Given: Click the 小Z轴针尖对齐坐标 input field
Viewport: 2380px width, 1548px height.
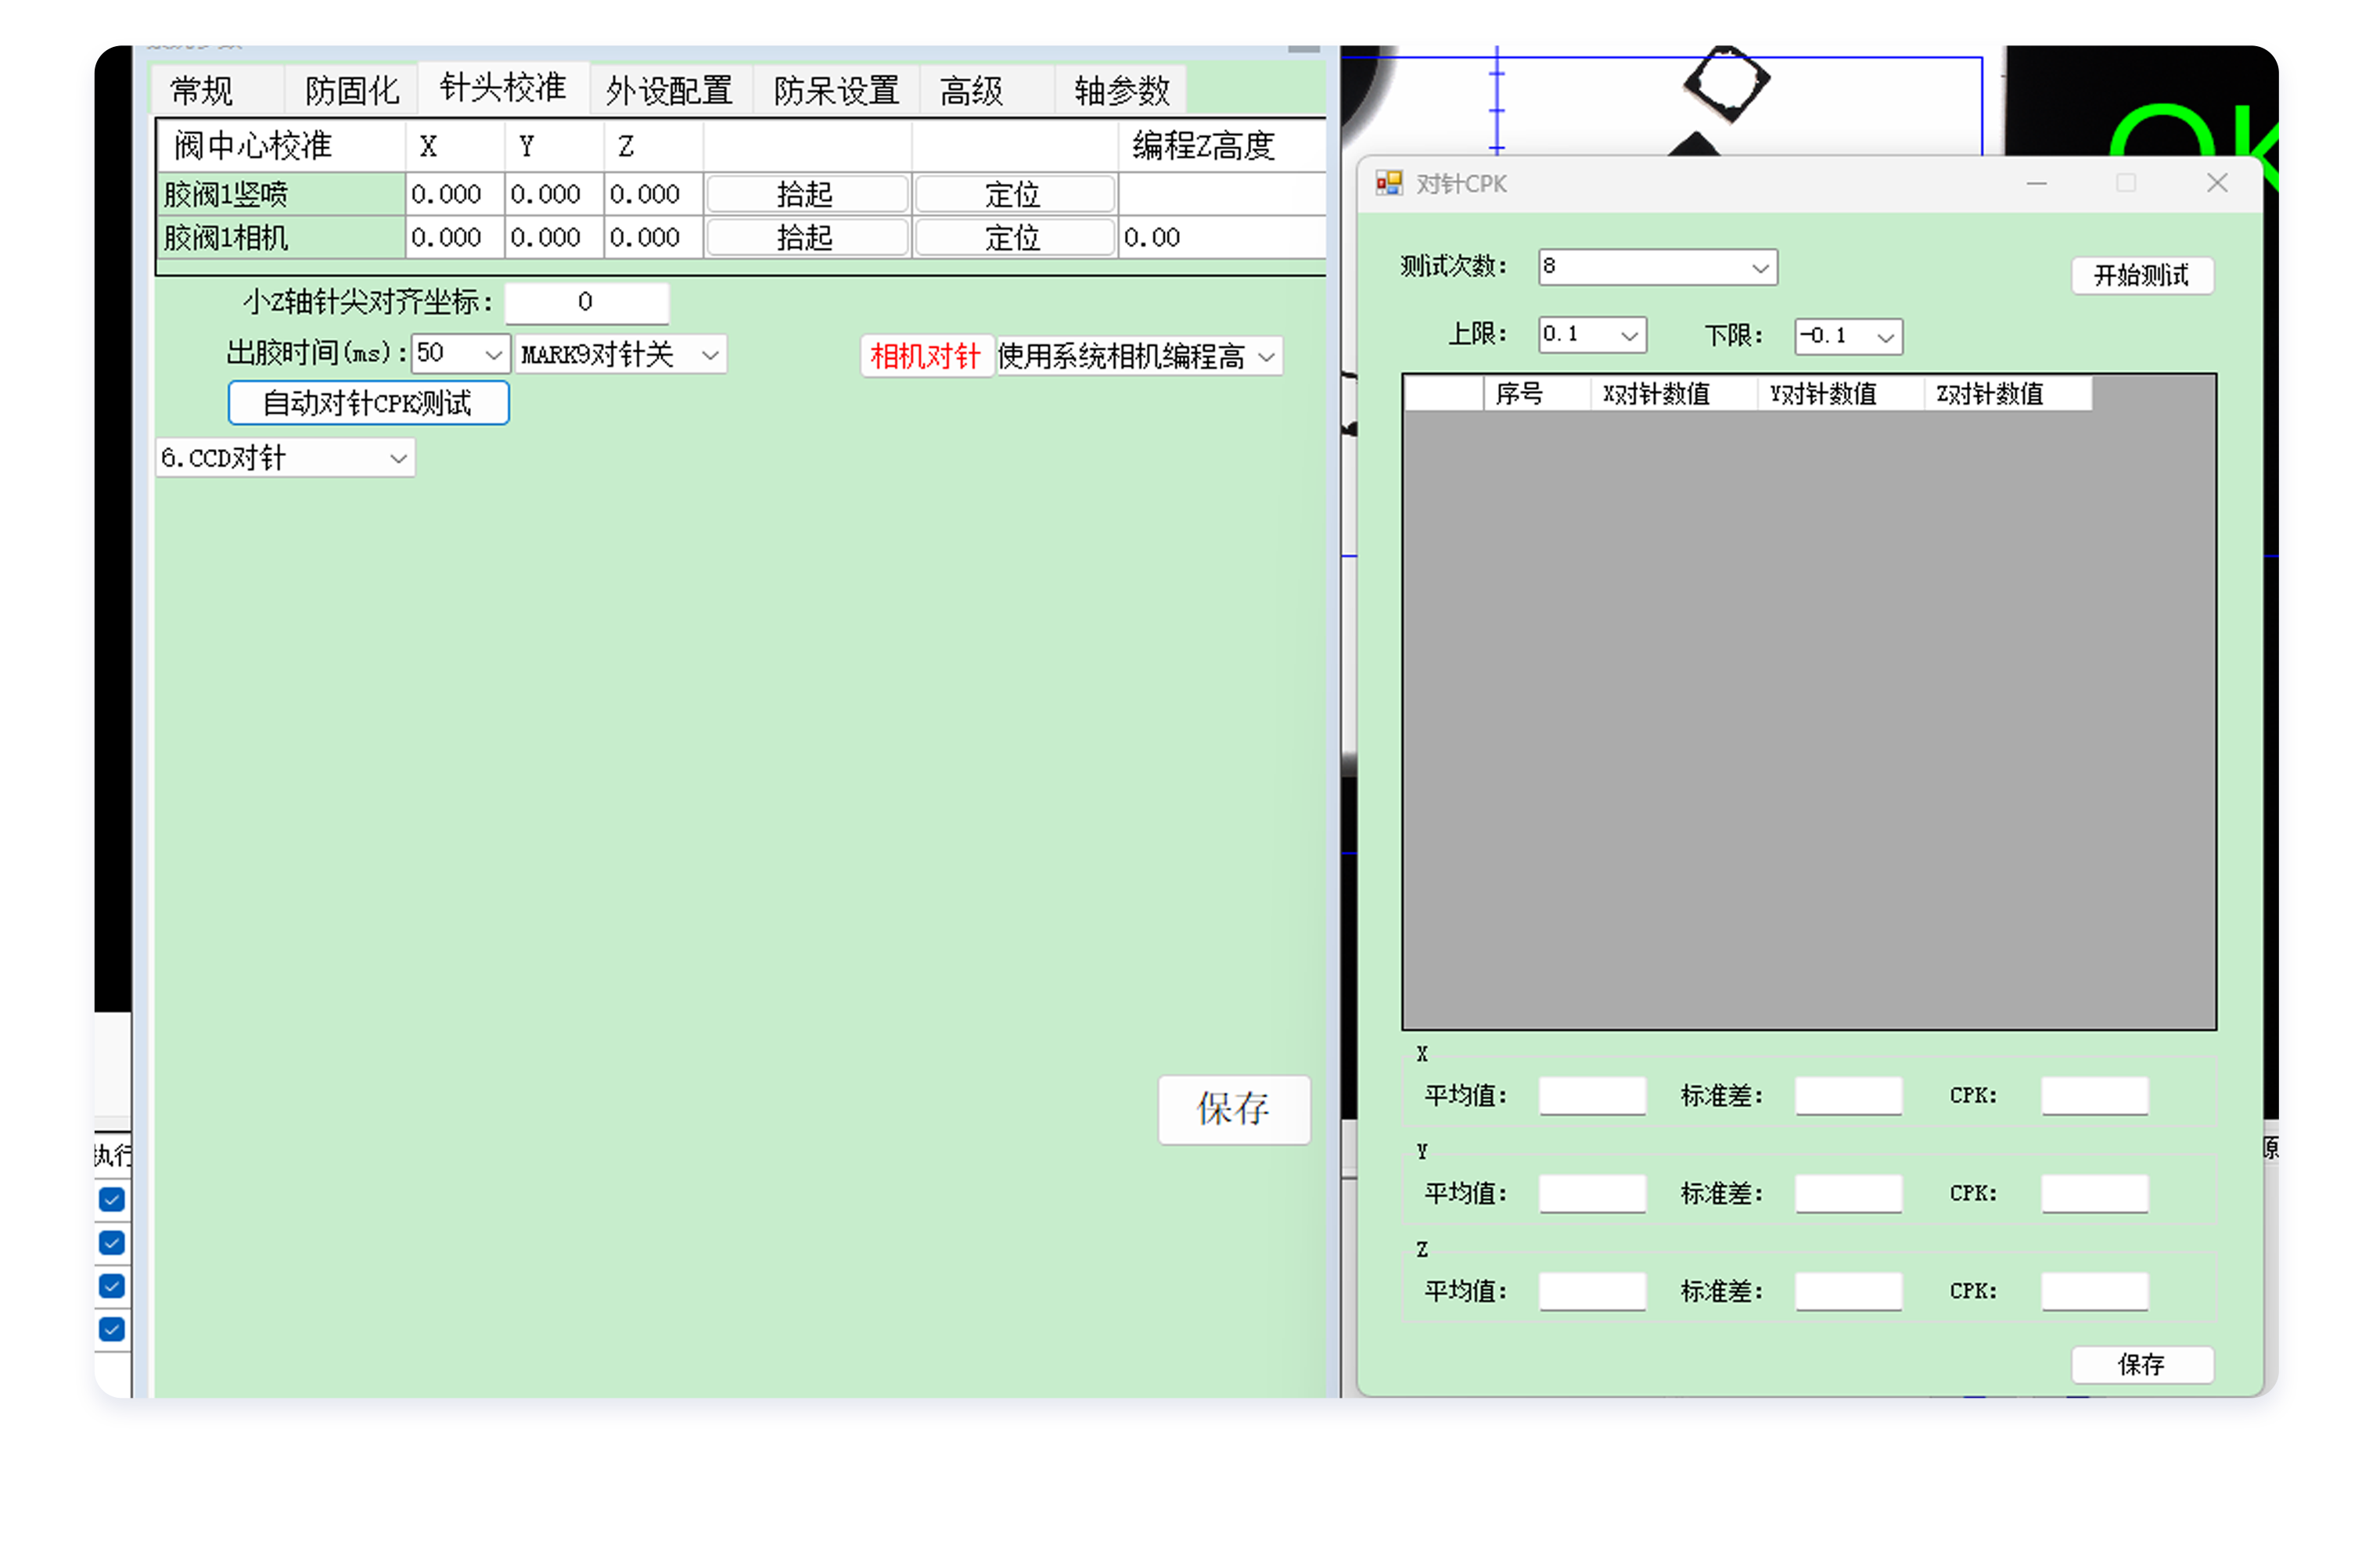Looking at the screenshot, I should 587,302.
